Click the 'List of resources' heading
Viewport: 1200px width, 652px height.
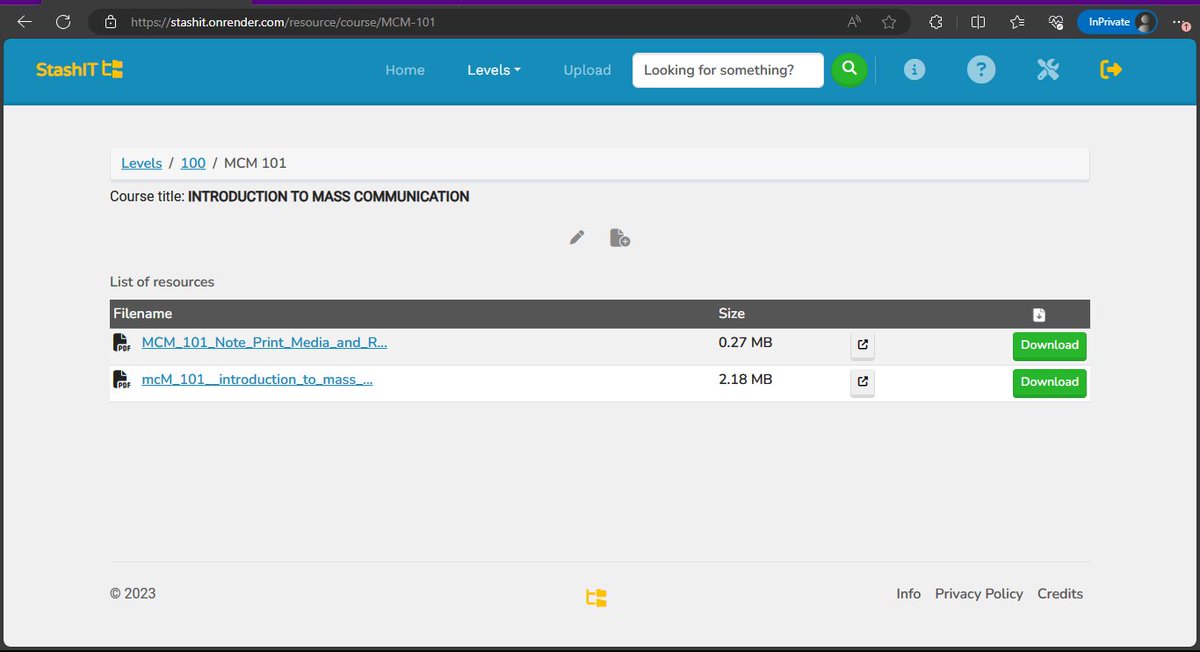point(162,282)
